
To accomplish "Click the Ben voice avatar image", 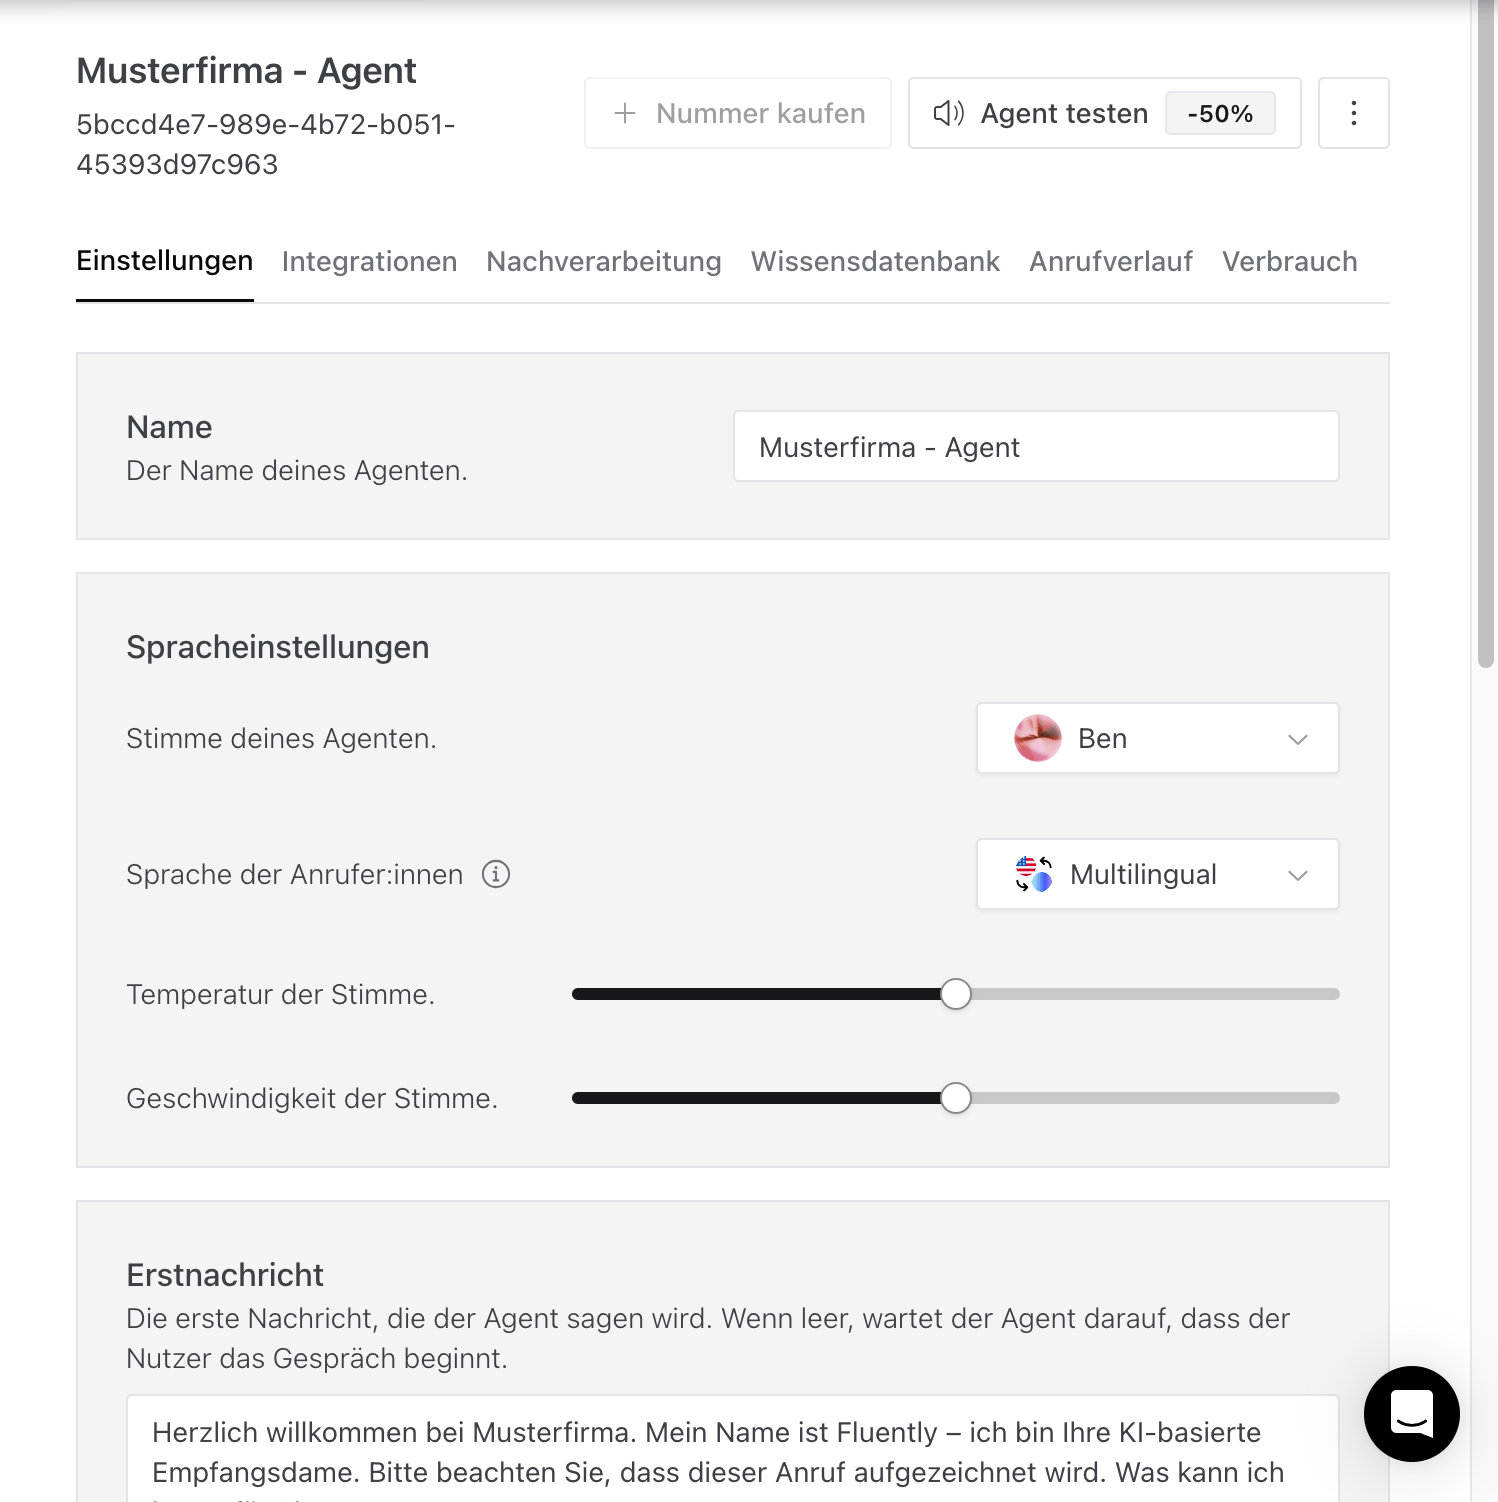I will 1038,738.
